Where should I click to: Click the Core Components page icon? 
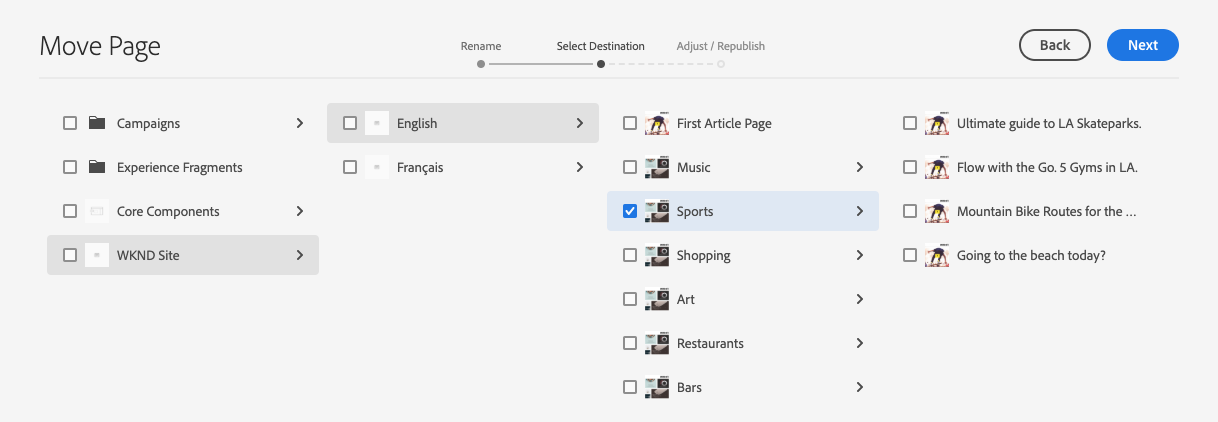[97, 212]
